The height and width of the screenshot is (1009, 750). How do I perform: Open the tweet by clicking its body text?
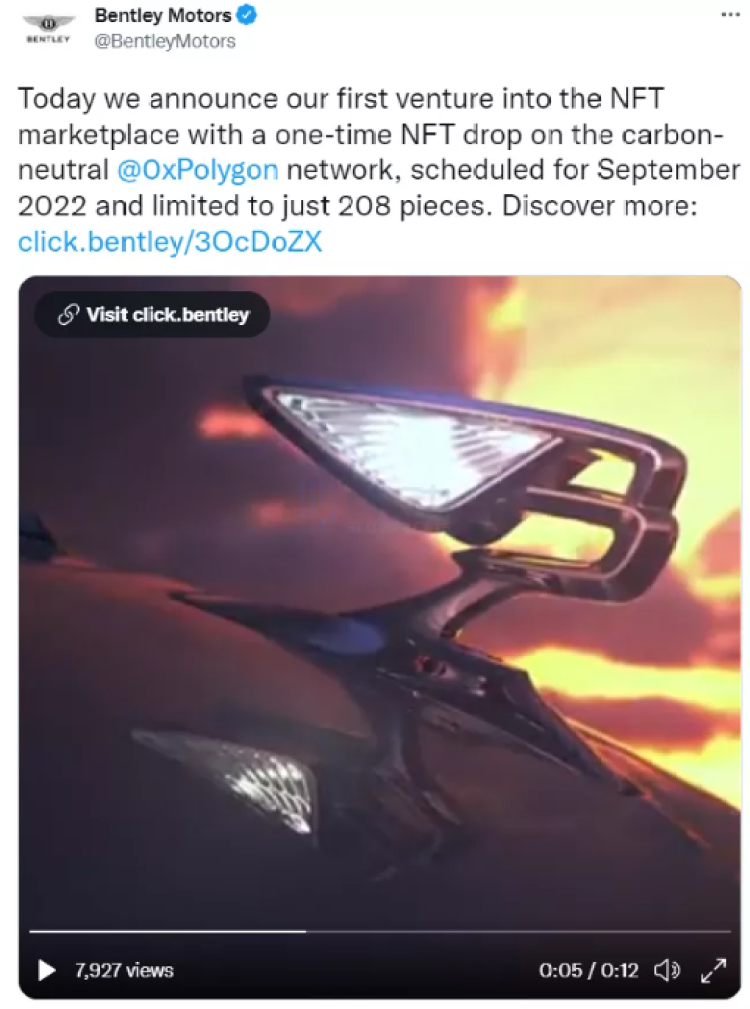[378, 170]
